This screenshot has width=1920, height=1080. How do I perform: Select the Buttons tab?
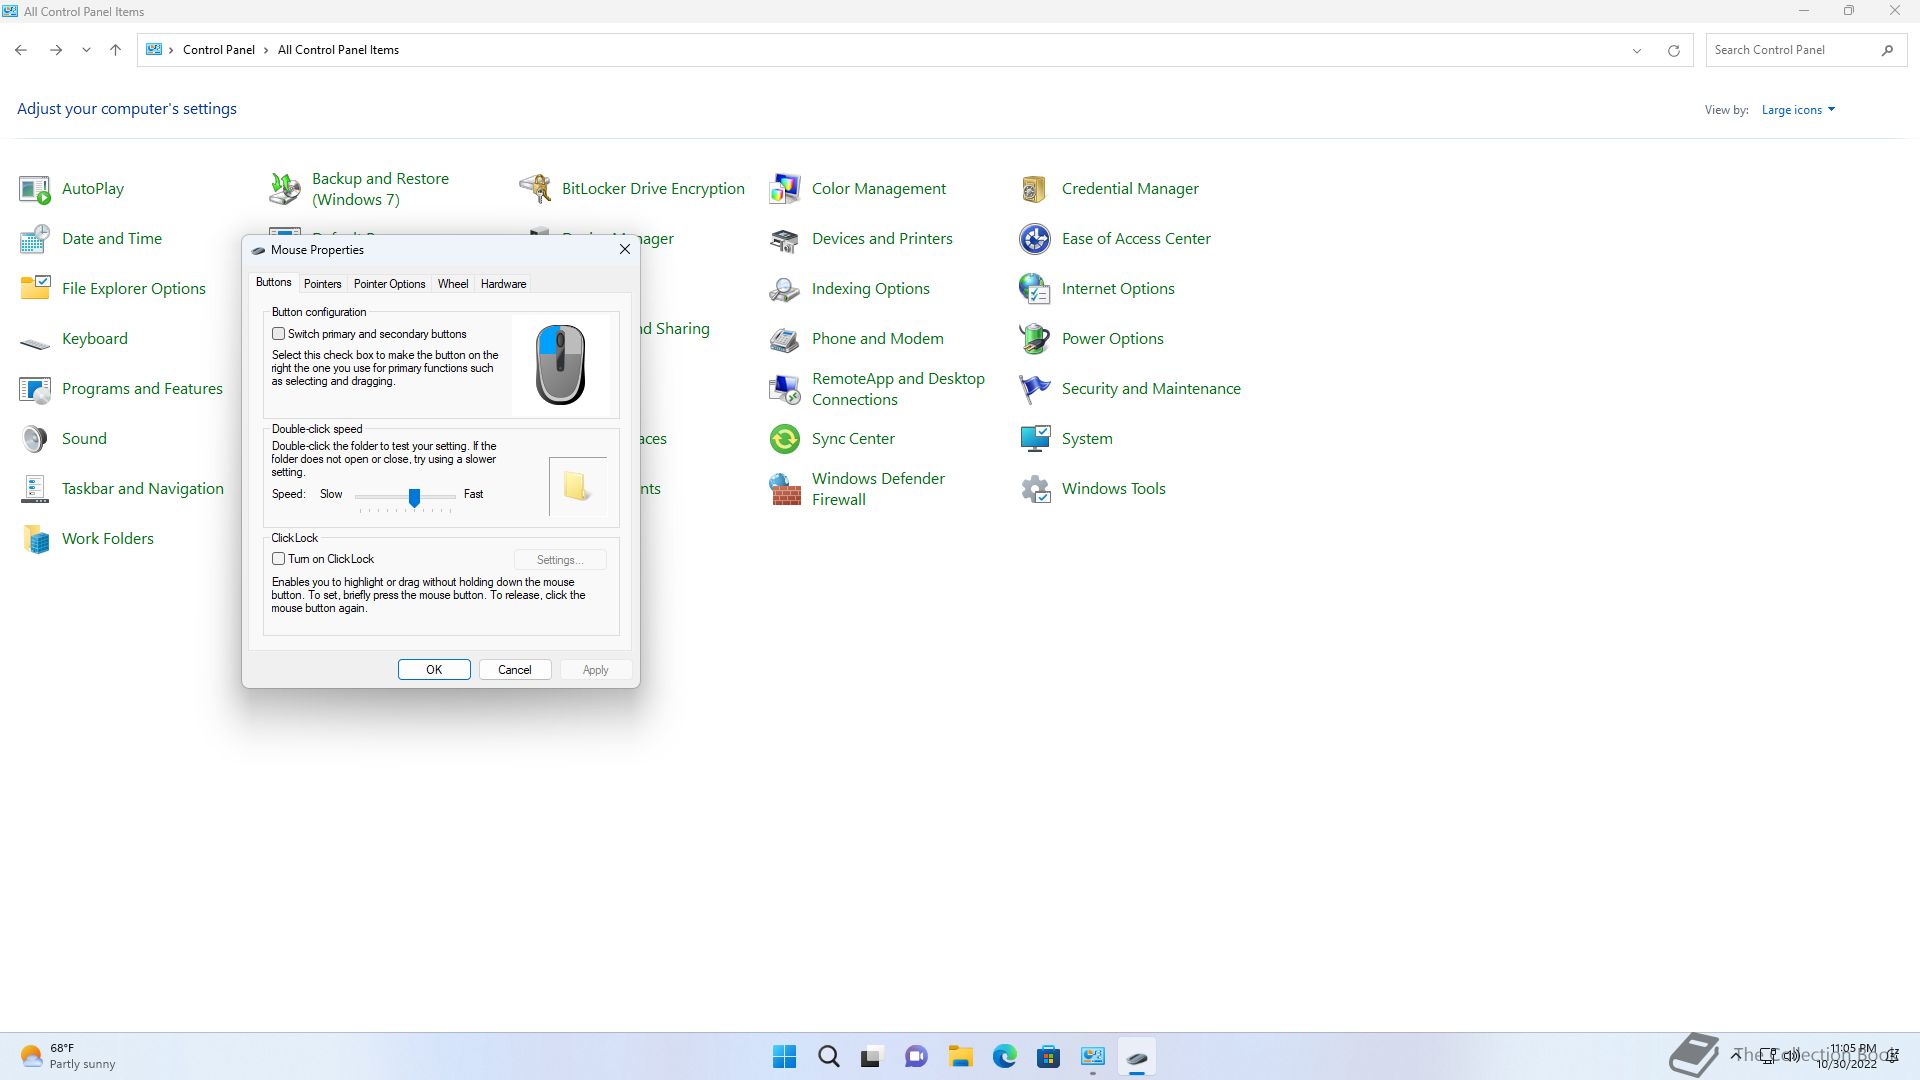click(x=273, y=283)
